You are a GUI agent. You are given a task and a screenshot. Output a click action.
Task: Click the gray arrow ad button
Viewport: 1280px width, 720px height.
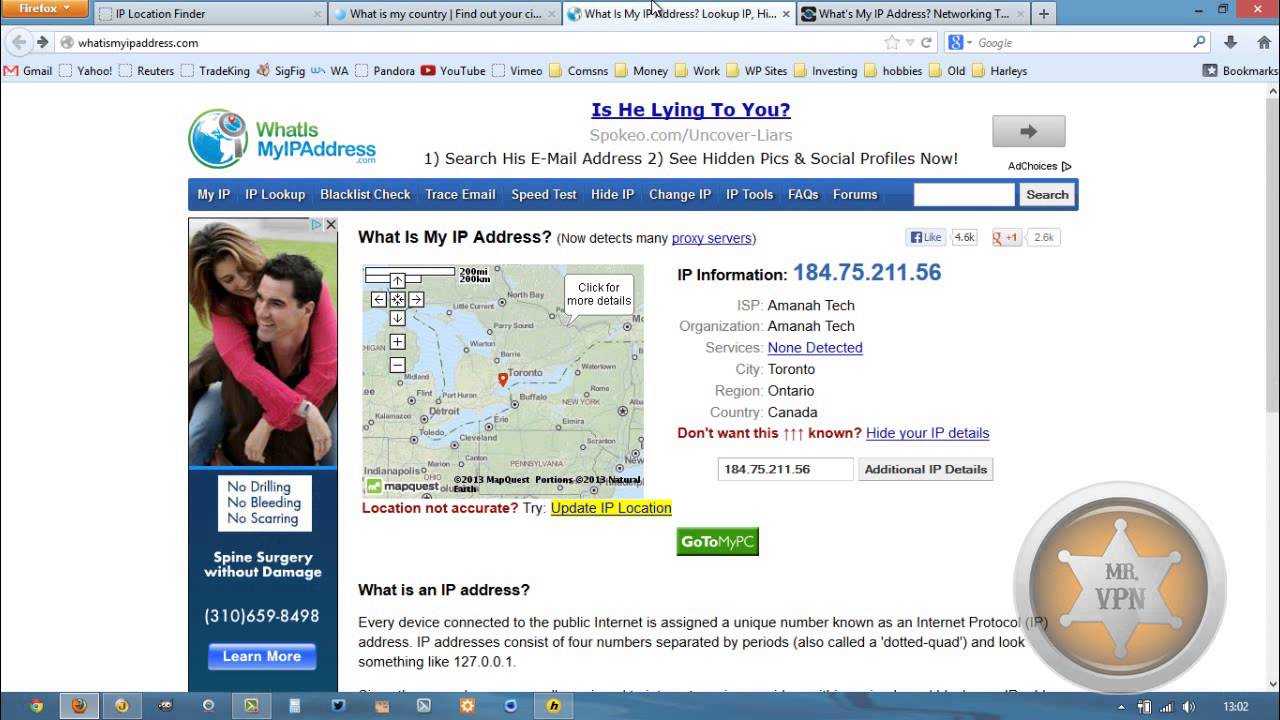1028,131
